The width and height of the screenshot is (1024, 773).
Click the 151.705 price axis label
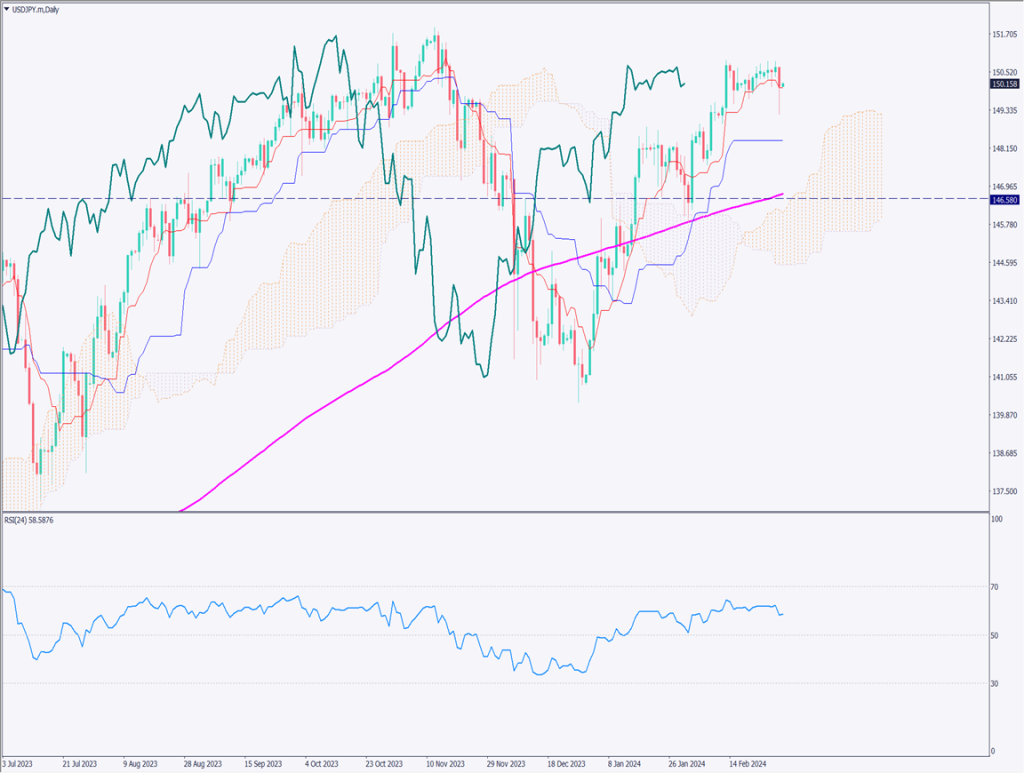(1003, 35)
